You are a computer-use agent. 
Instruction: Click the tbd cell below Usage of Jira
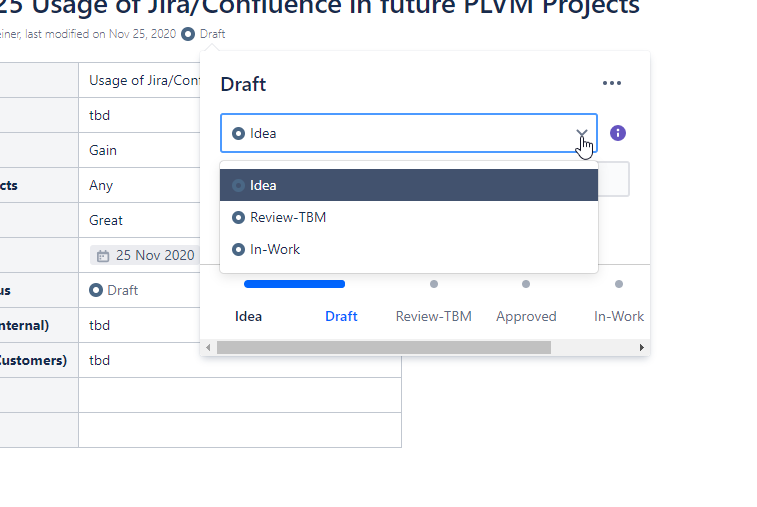click(139, 115)
